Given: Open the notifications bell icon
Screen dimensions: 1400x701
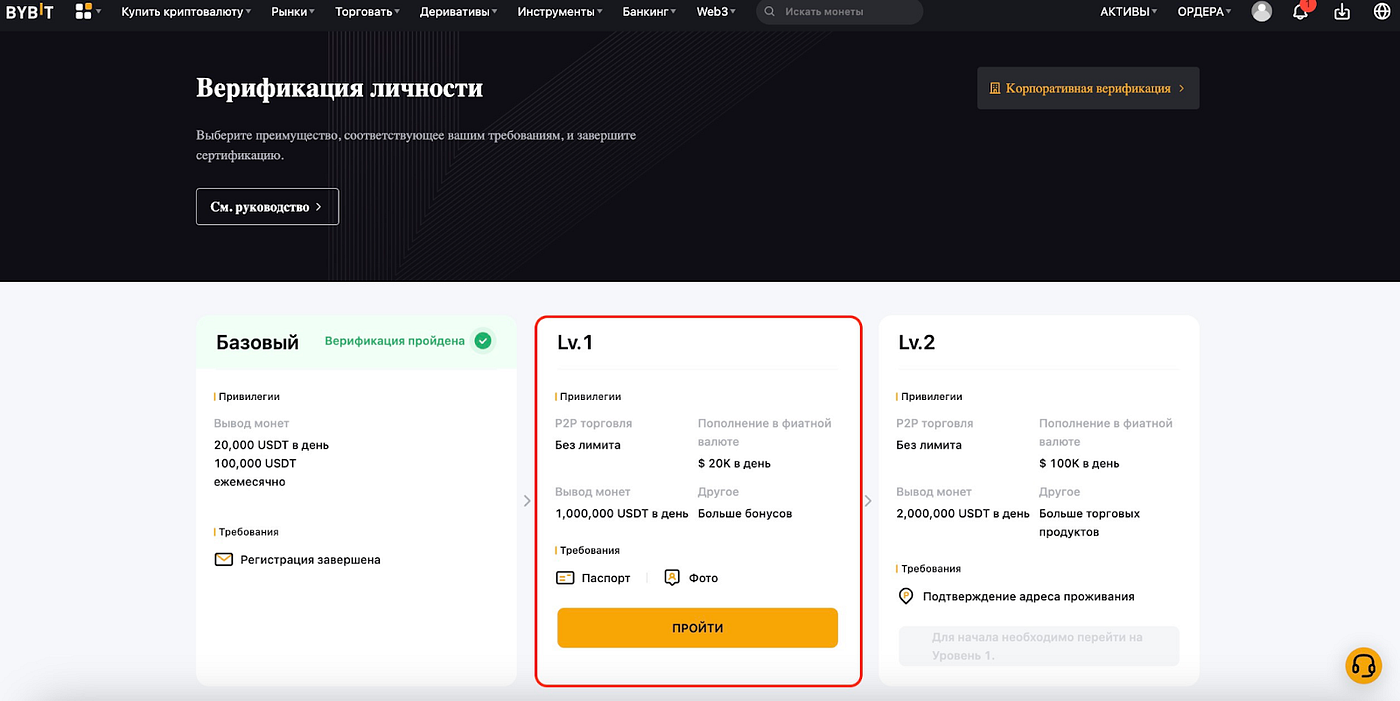Looking at the screenshot, I should [x=1301, y=12].
